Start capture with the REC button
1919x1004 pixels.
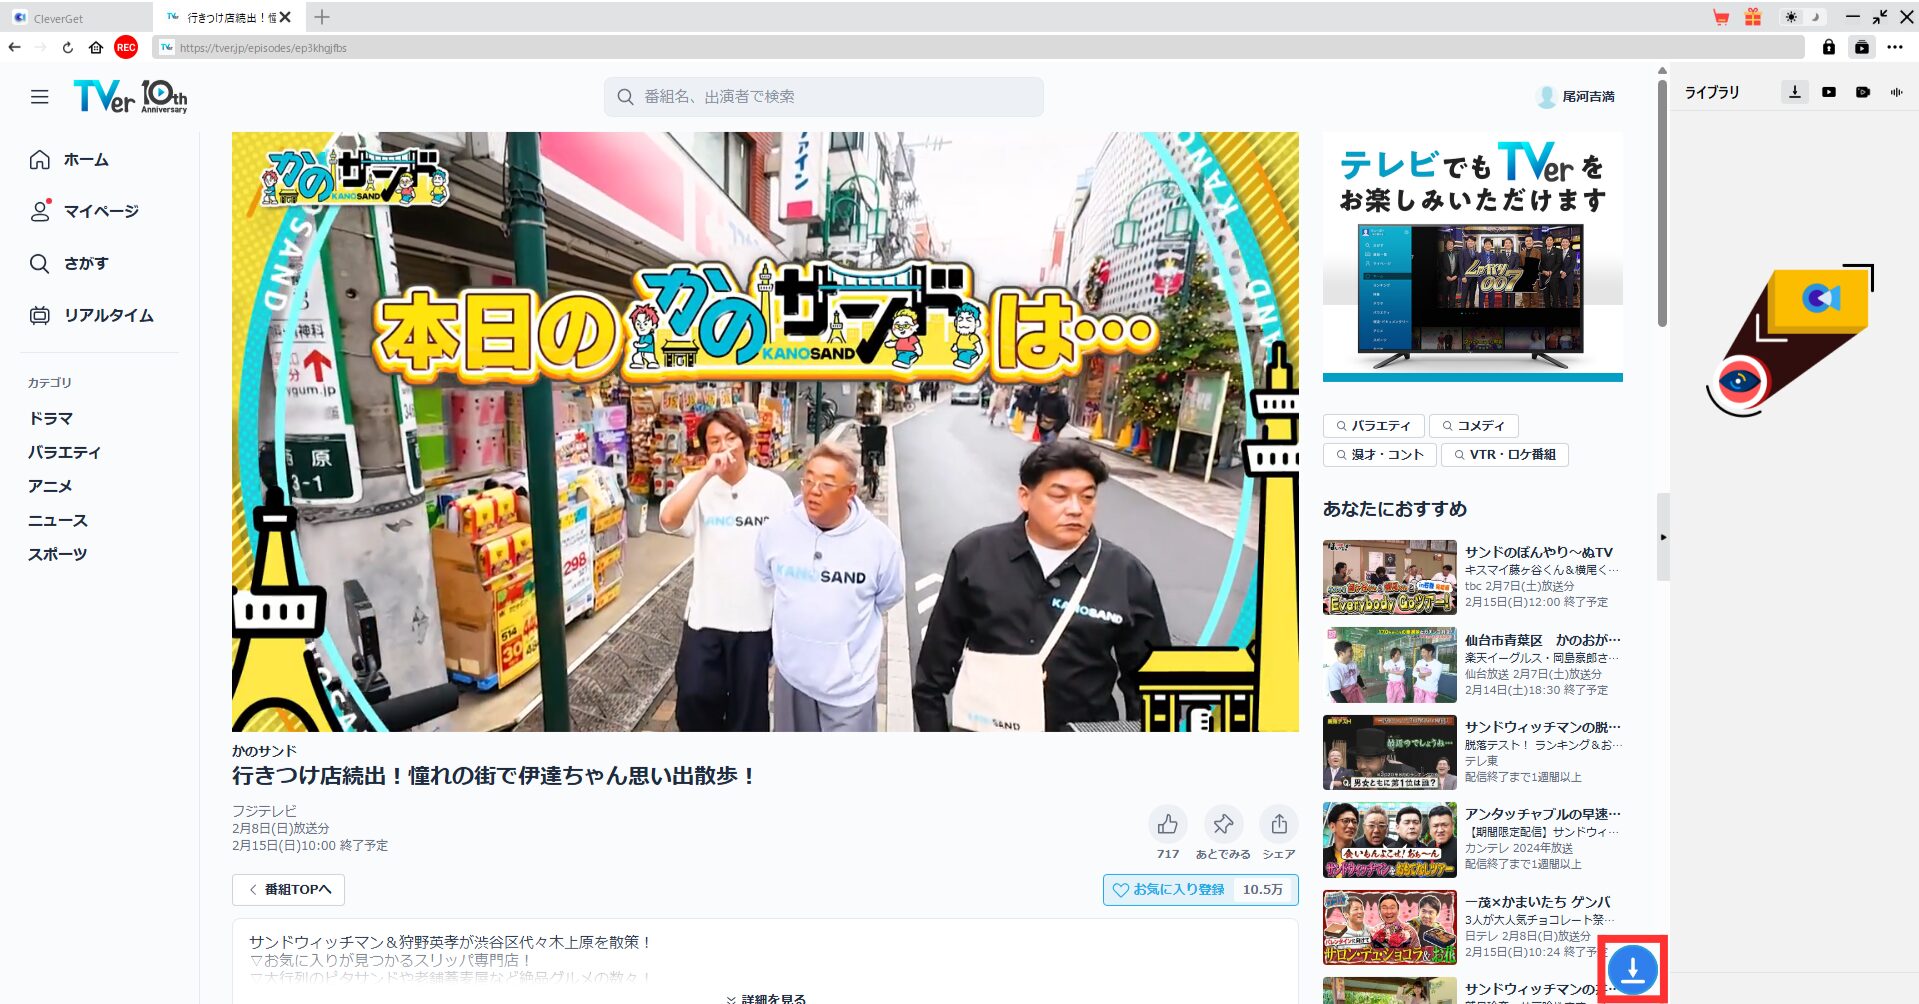coord(124,47)
